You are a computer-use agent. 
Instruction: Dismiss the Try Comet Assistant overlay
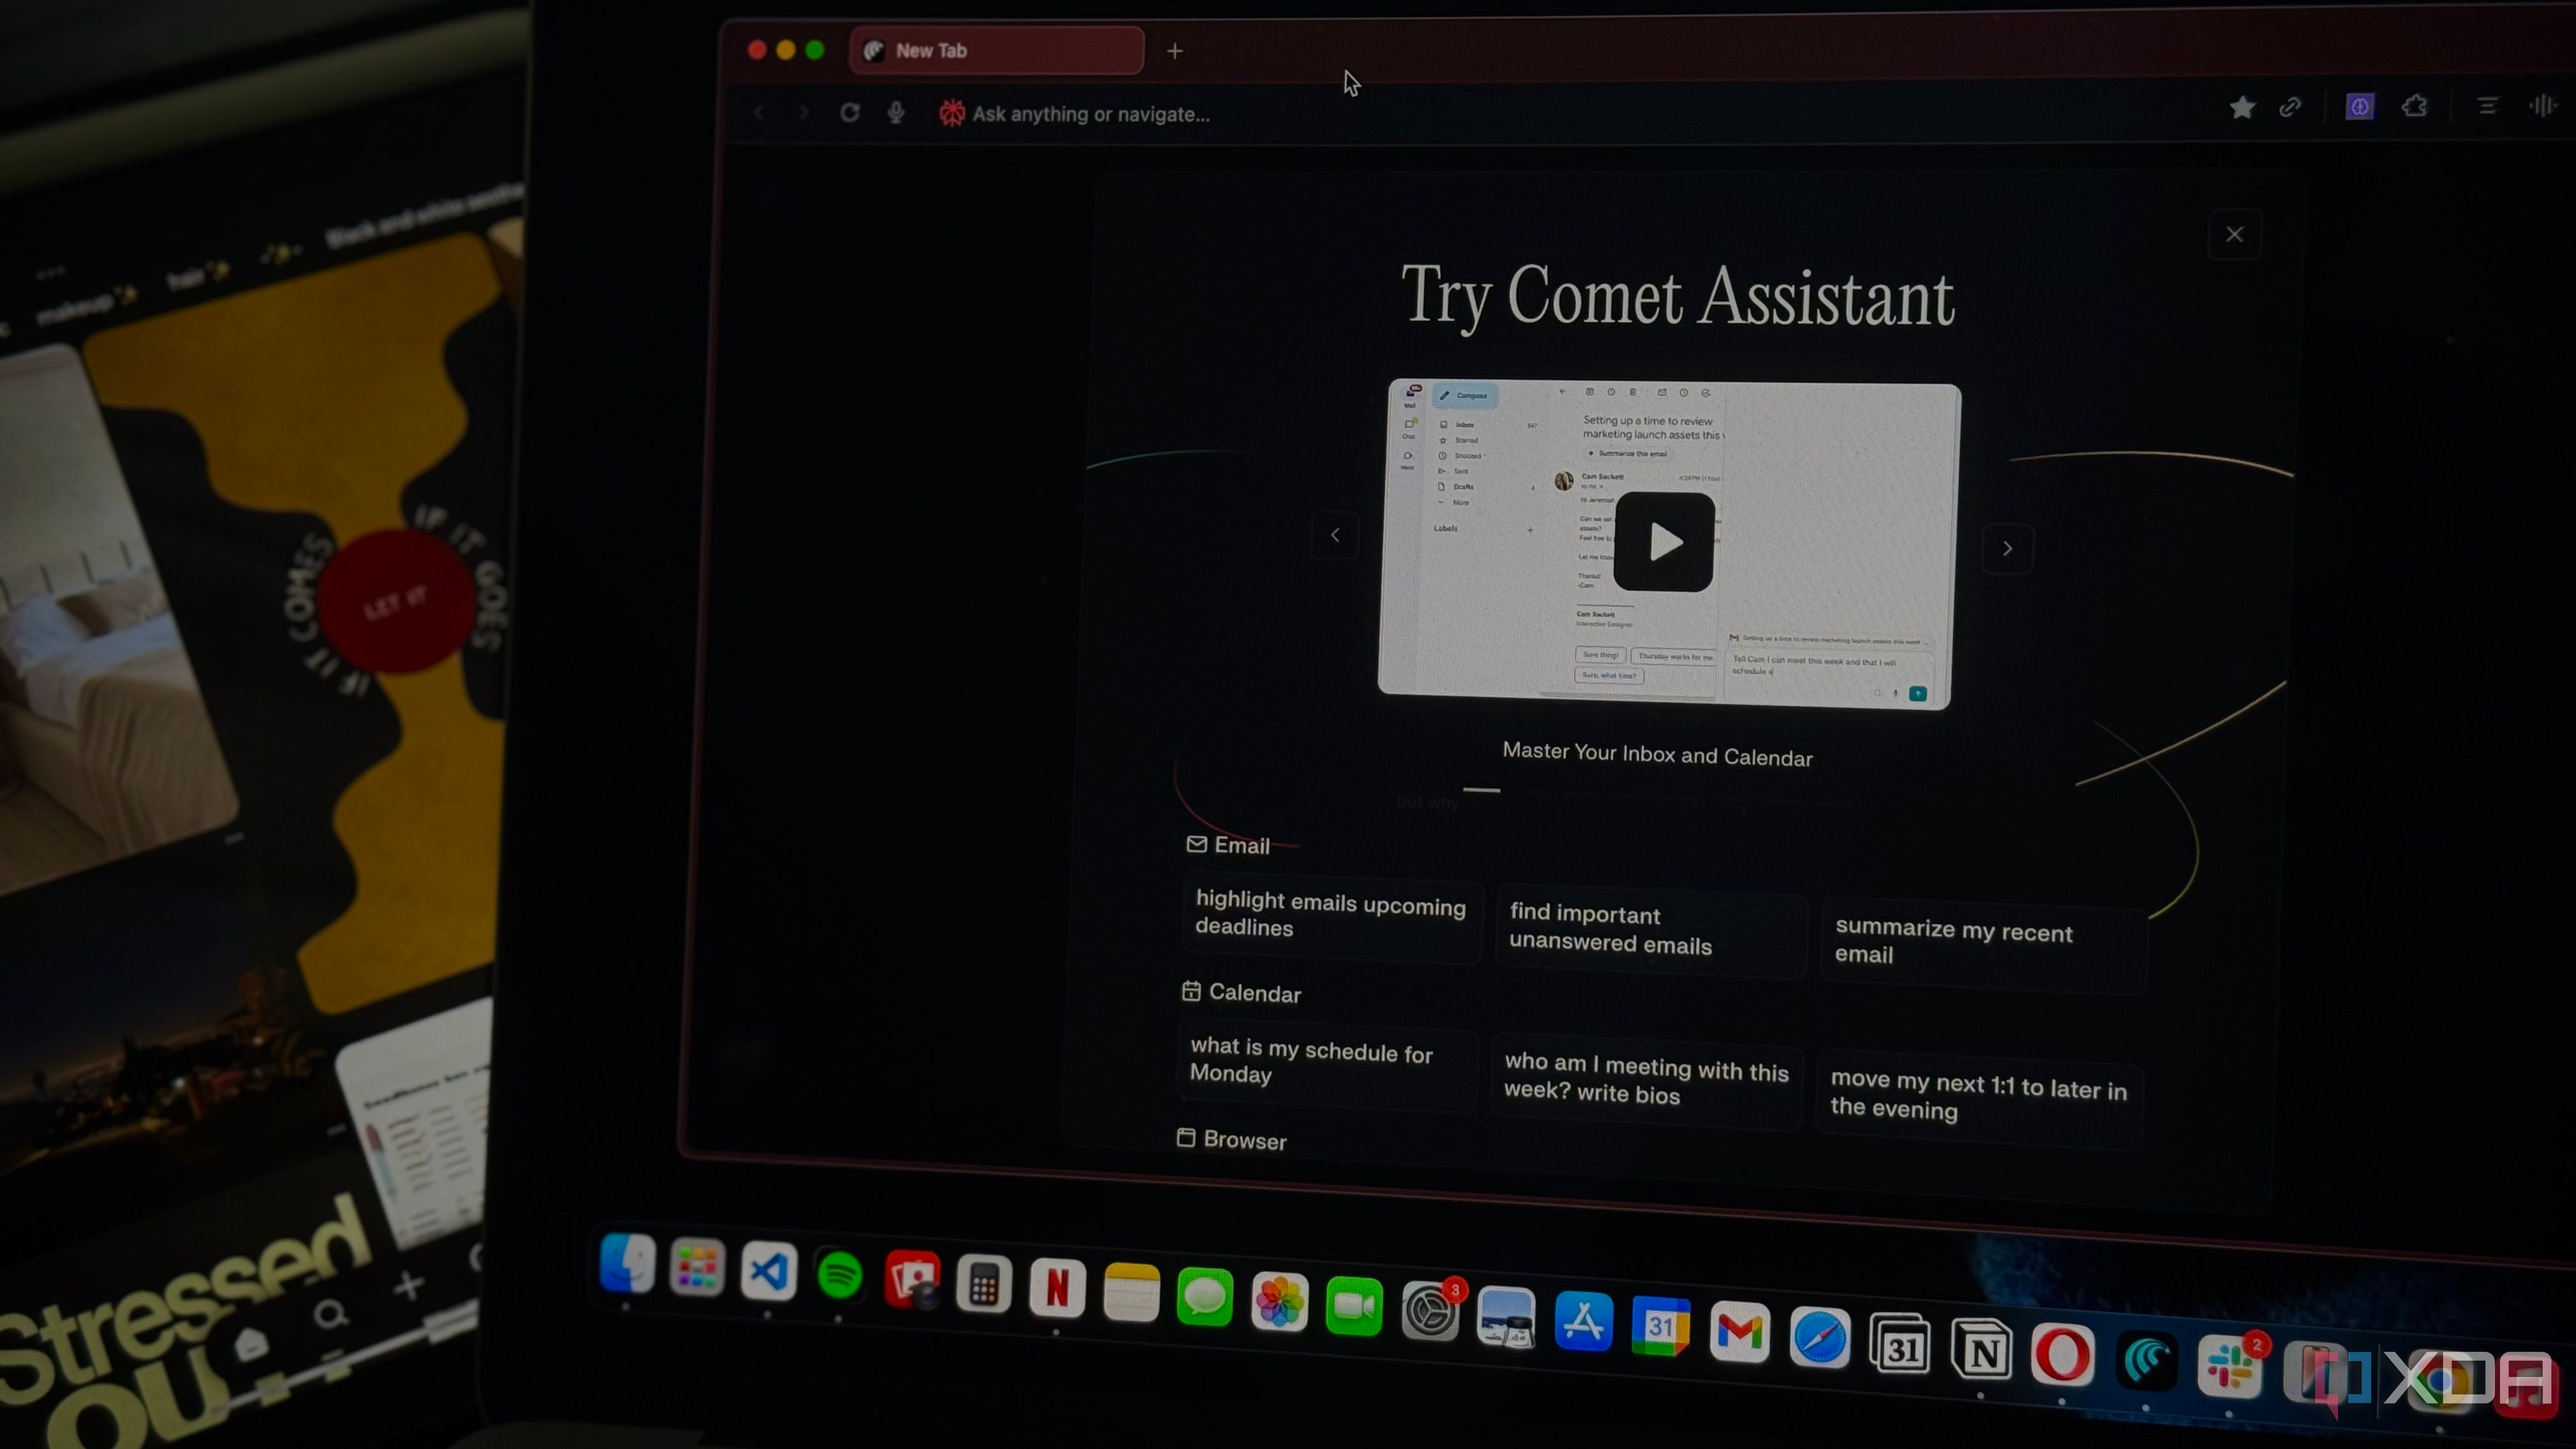coord(2234,234)
